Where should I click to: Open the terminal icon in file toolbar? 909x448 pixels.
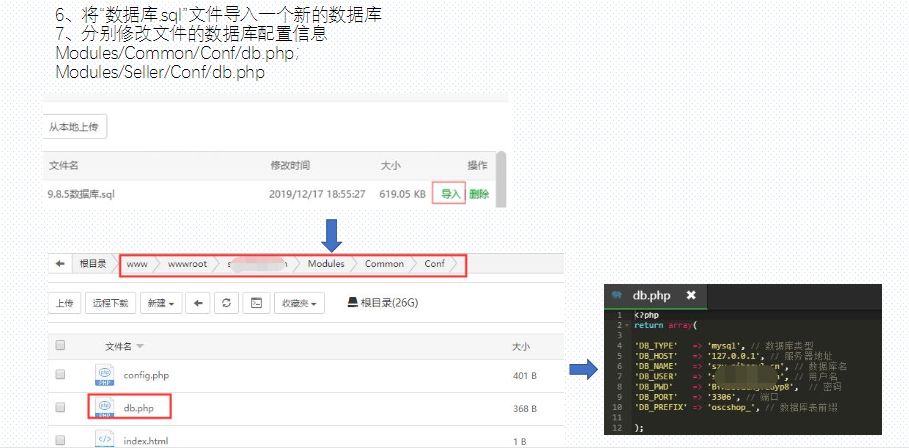coord(256,303)
